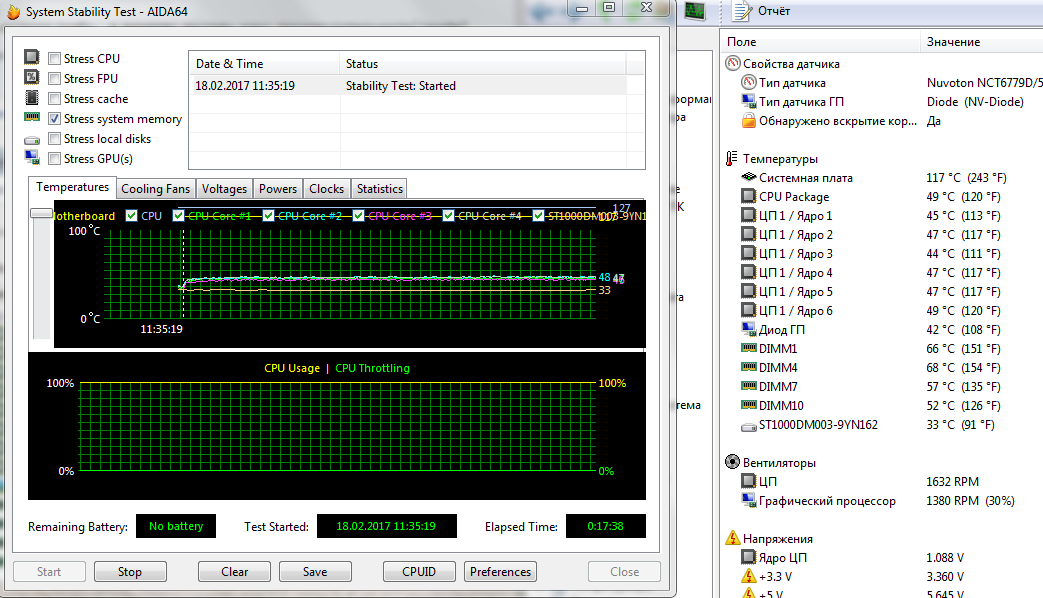Enable the Stress cache checkbox
1043x598 pixels.
click(x=55, y=98)
